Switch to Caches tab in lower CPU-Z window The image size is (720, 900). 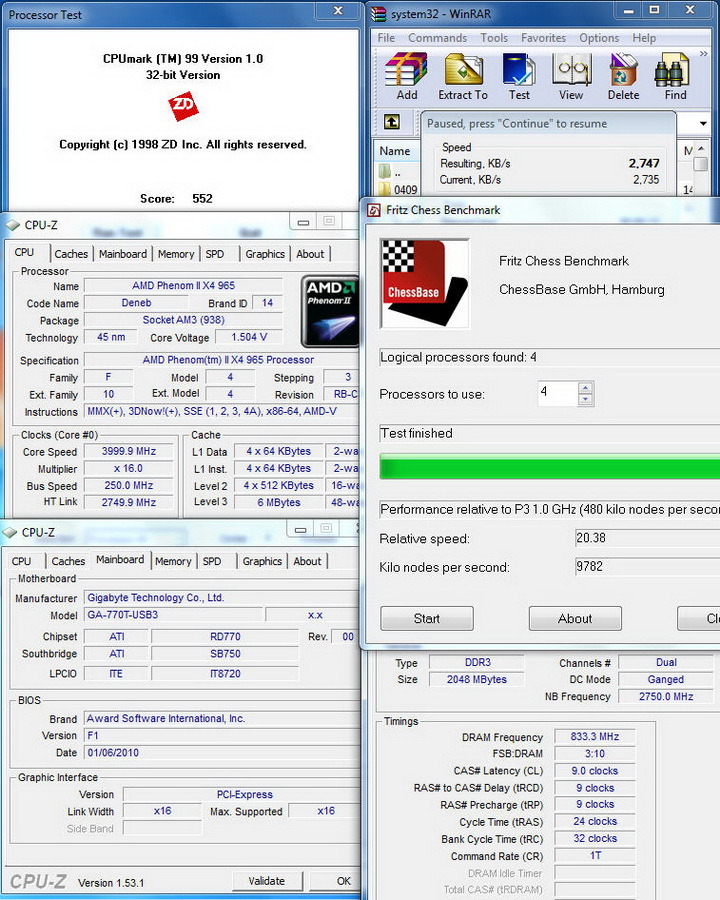pos(68,561)
